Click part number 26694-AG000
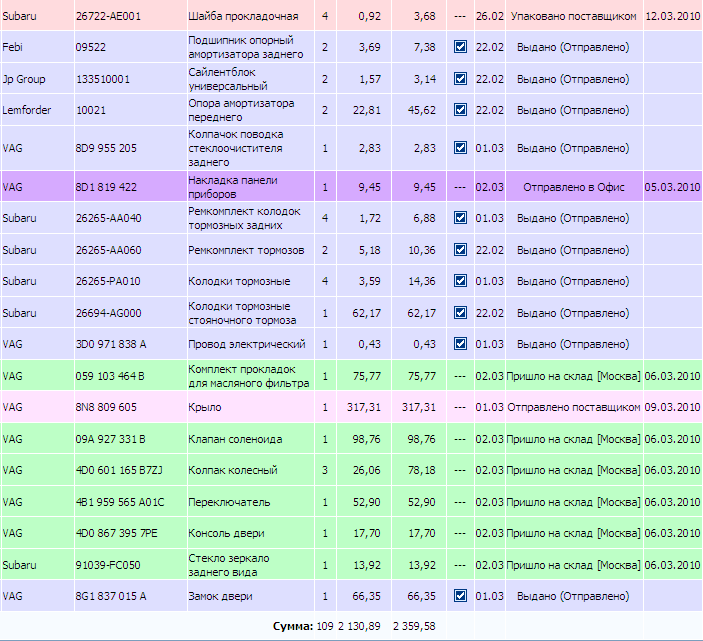The height and width of the screenshot is (641, 703). [108, 313]
